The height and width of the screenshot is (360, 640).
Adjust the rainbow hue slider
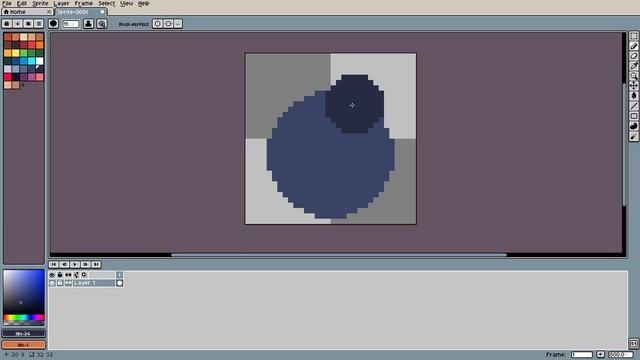coord(24,318)
